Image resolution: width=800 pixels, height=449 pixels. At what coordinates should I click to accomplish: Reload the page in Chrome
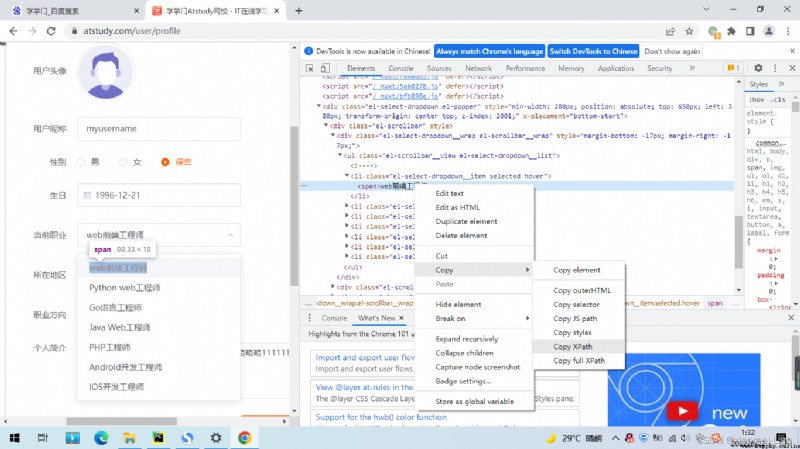pos(51,31)
